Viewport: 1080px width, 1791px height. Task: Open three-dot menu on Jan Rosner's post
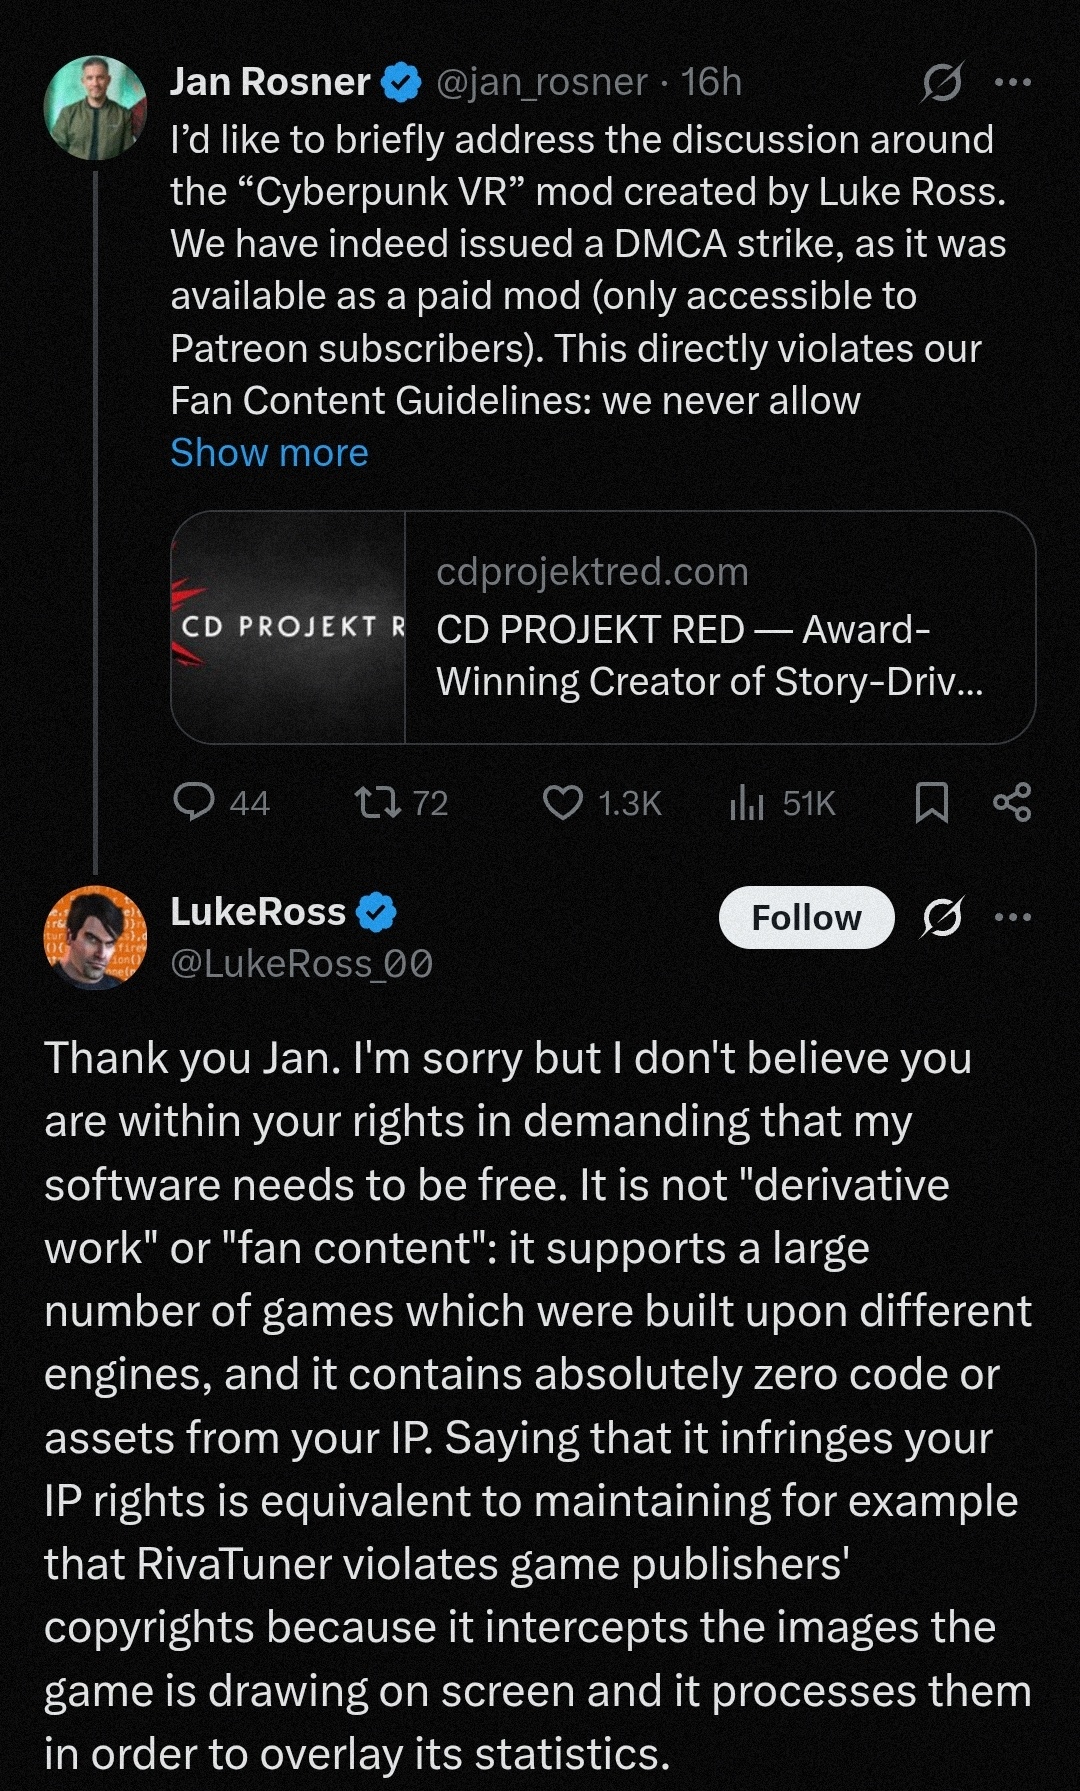(x=1013, y=82)
